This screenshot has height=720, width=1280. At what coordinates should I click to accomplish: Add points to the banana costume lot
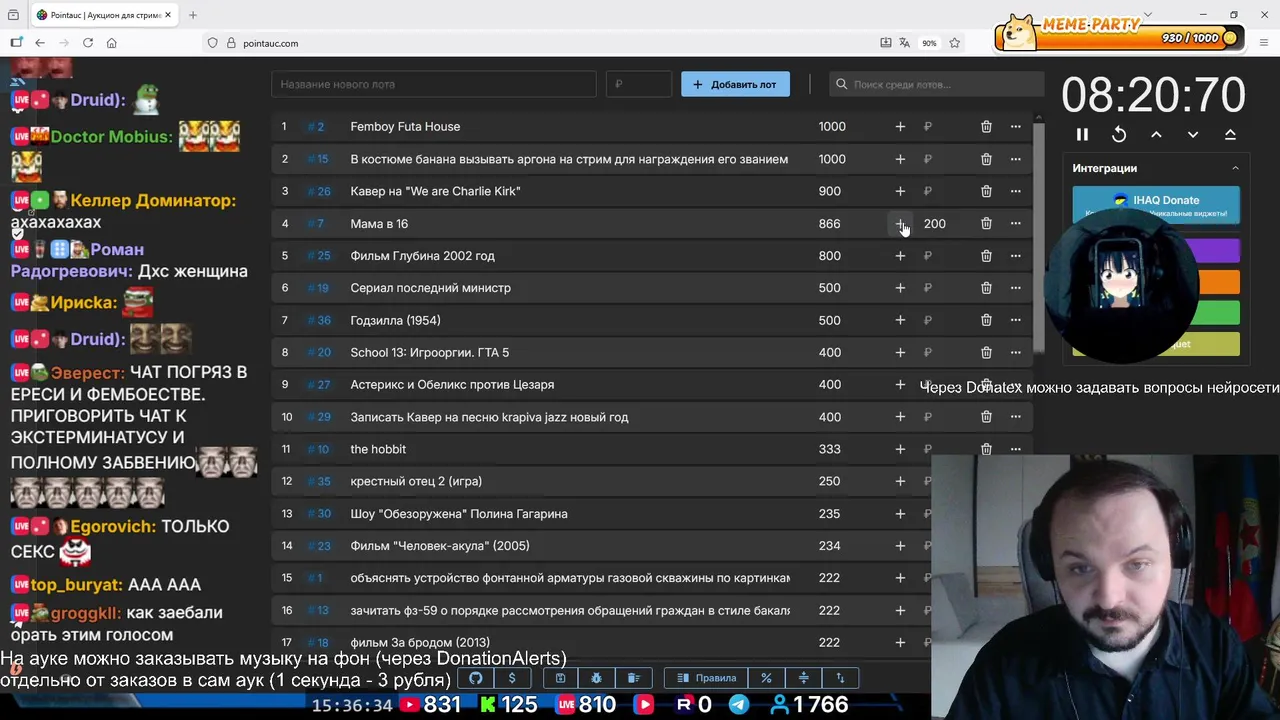[x=900, y=159]
